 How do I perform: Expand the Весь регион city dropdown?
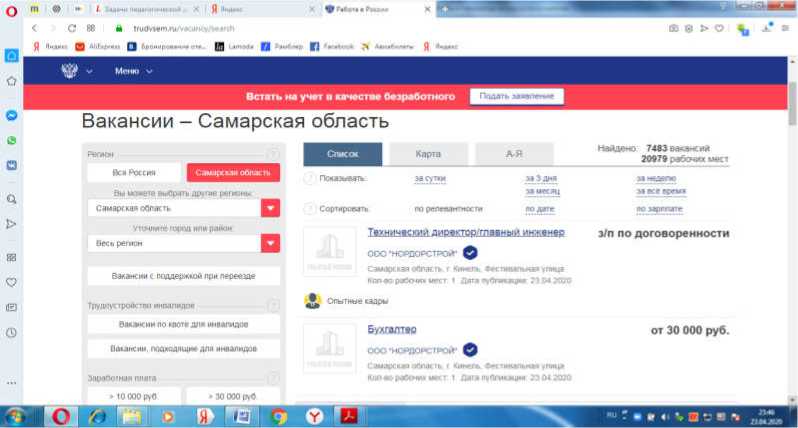coord(270,243)
